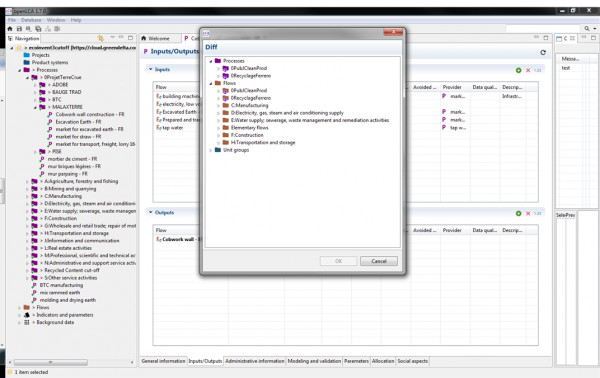Click the Product systems folder icon

click(x=27, y=62)
